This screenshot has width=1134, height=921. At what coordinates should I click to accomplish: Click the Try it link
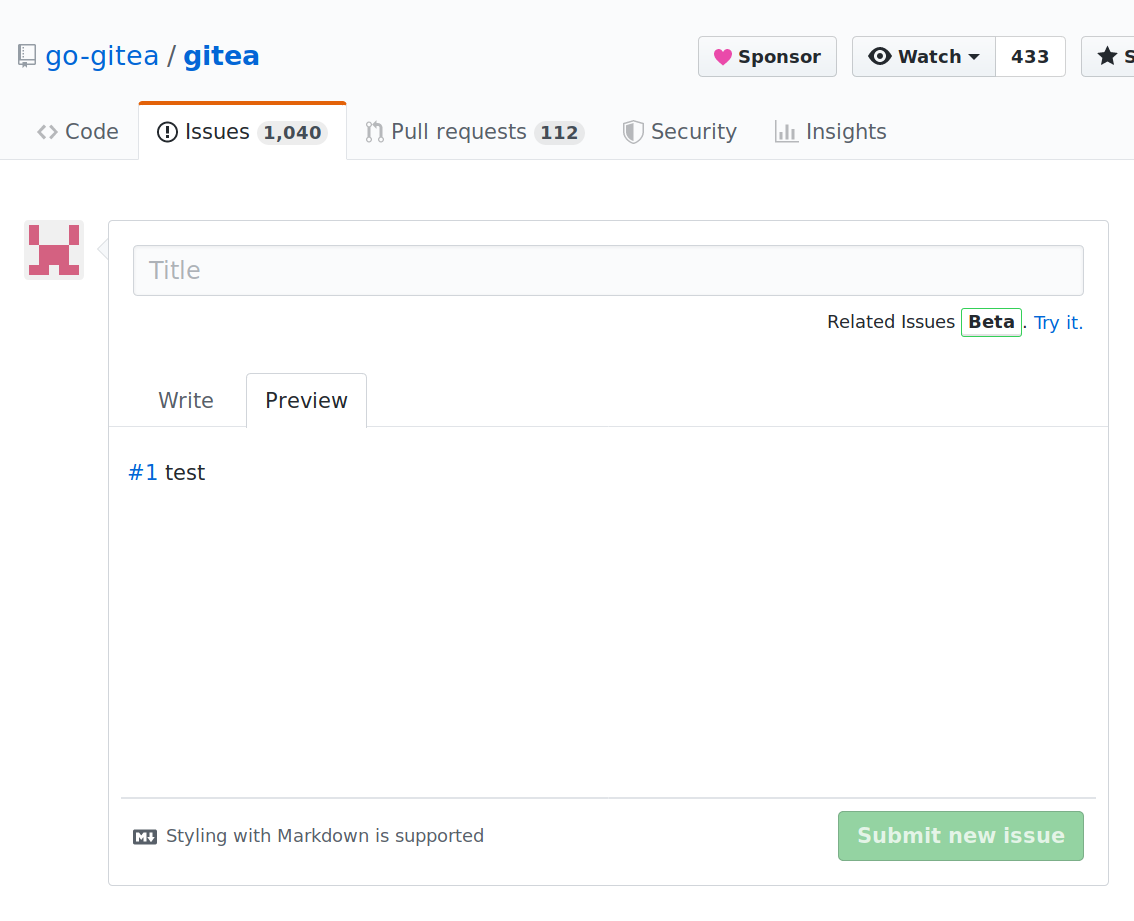[1058, 323]
